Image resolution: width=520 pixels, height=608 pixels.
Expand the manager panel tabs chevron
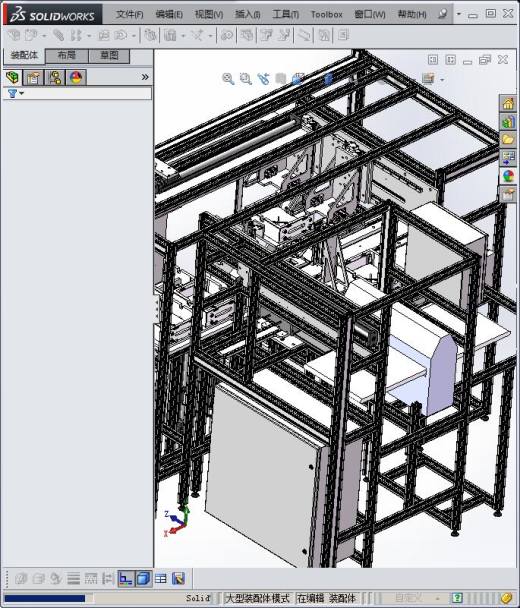point(145,77)
